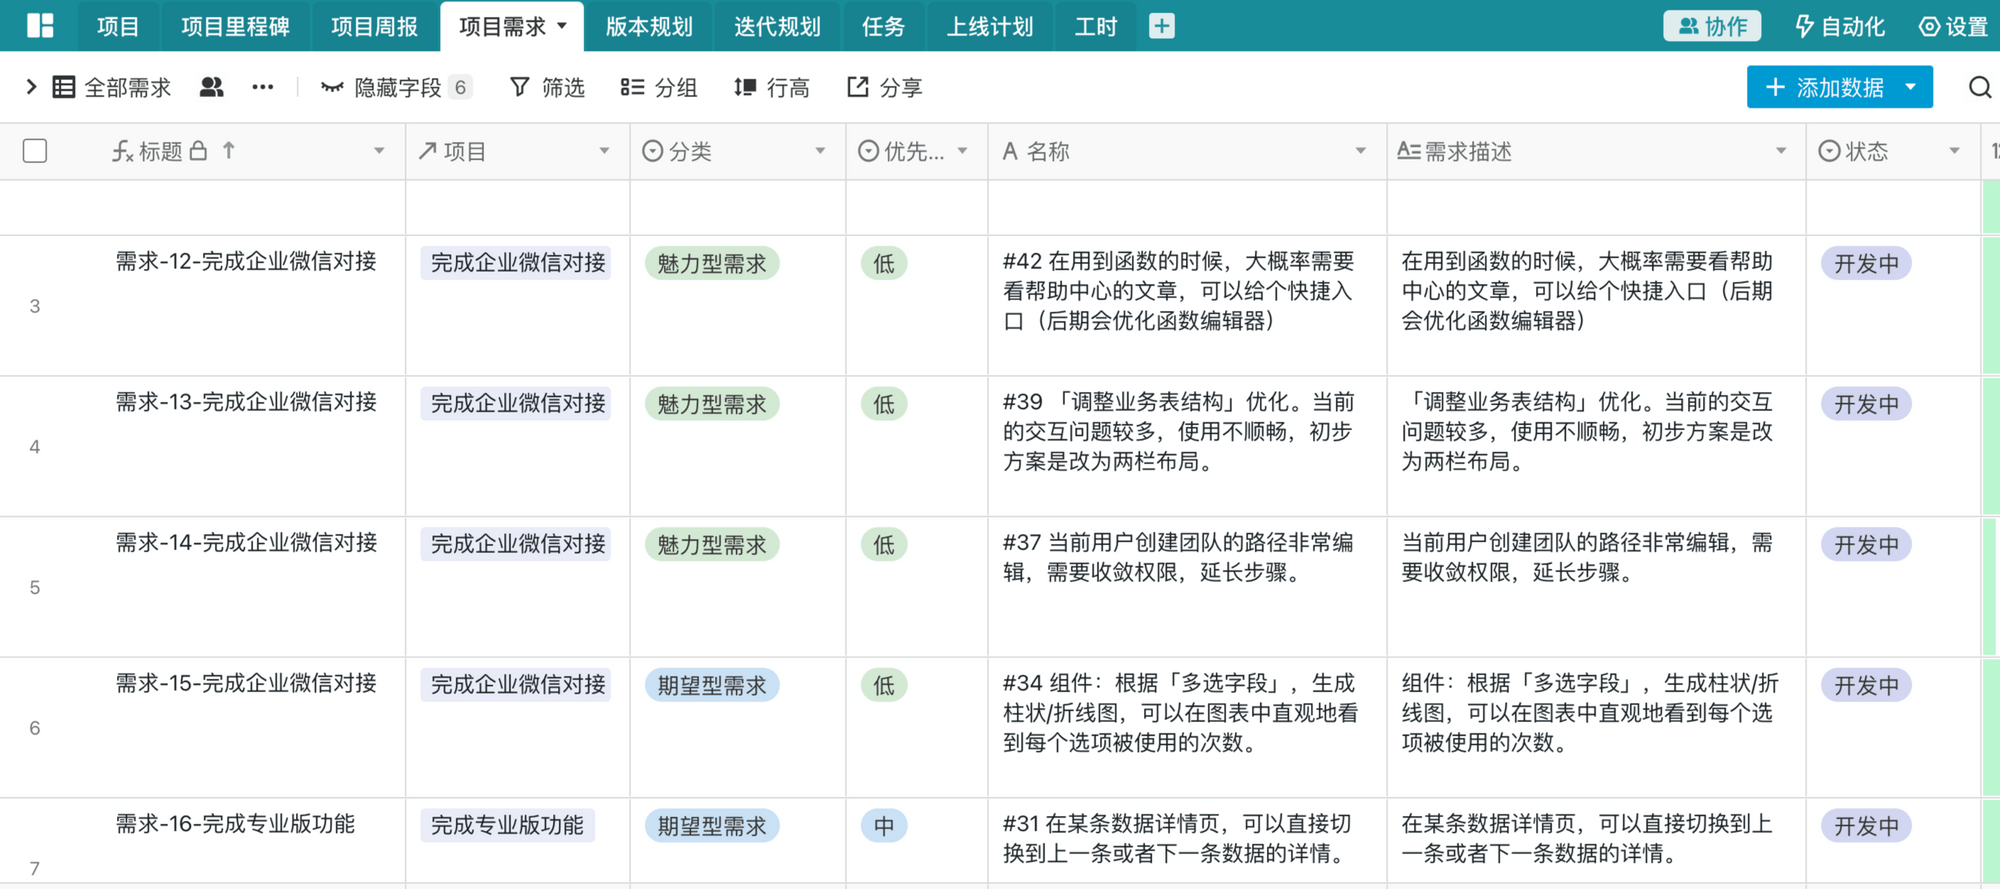Click 完成专业版功能 project link tag
The width and height of the screenshot is (2000, 889).
507,826
